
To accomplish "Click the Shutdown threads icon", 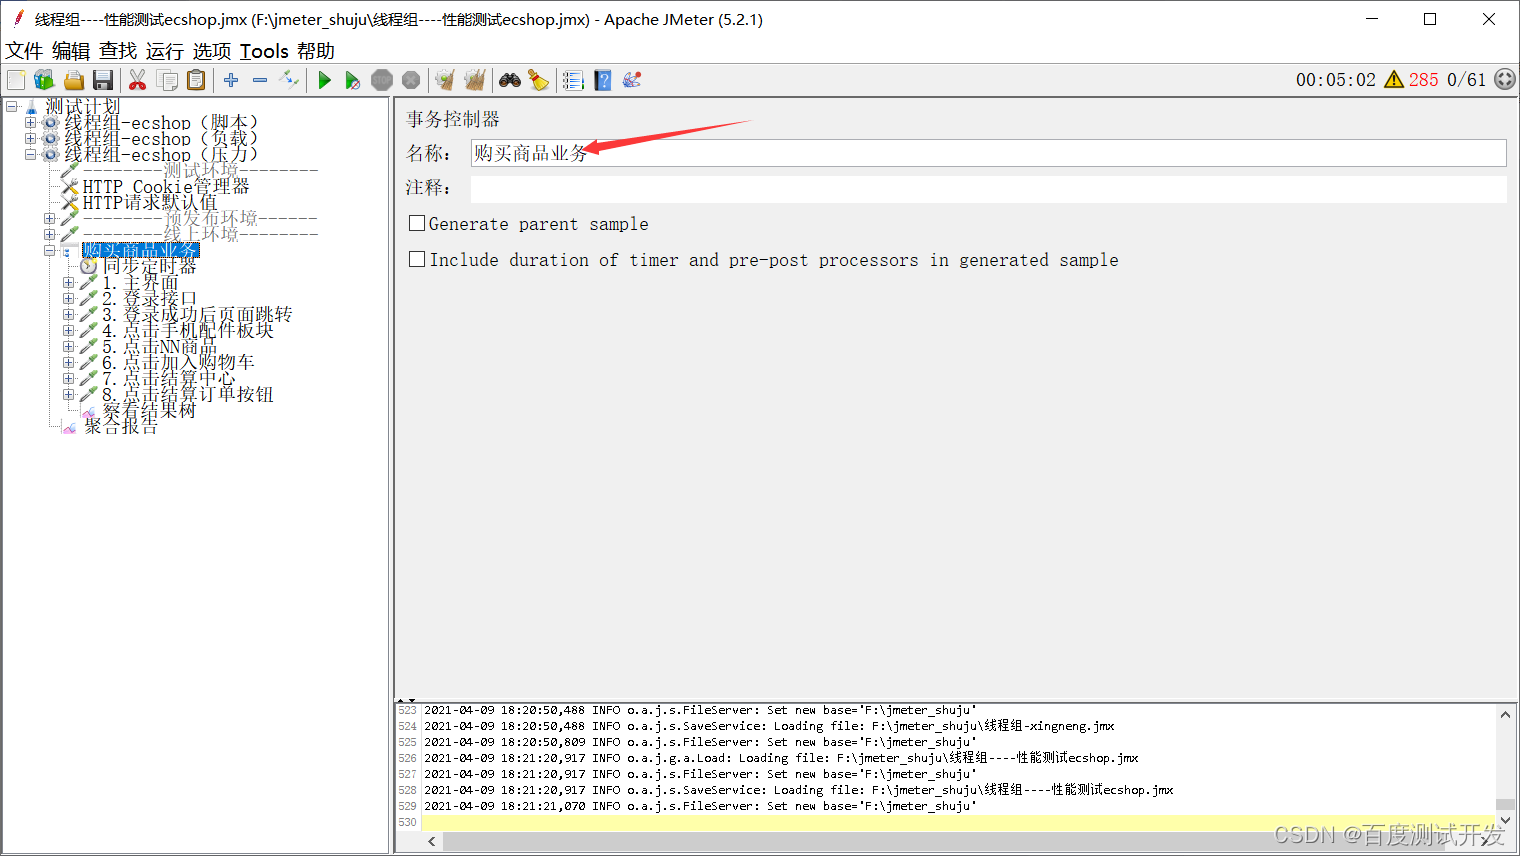I will (x=411, y=80).
